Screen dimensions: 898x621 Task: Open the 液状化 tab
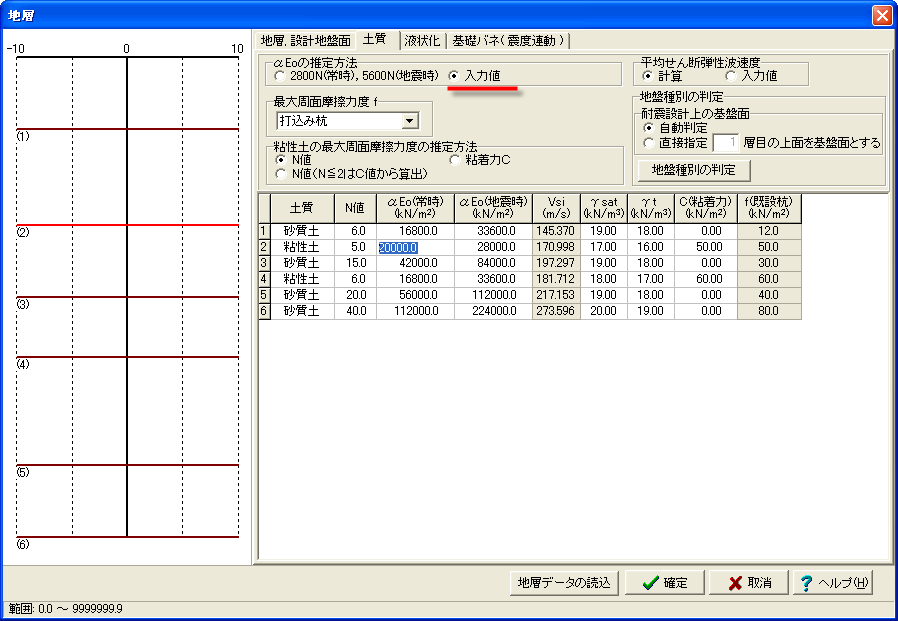pyautogui.click(x=422, y=41)
